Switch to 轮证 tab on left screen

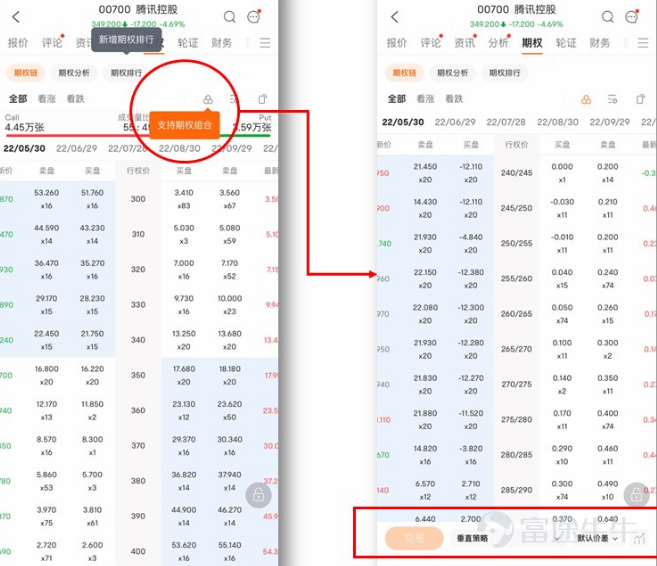click(188, 43)
